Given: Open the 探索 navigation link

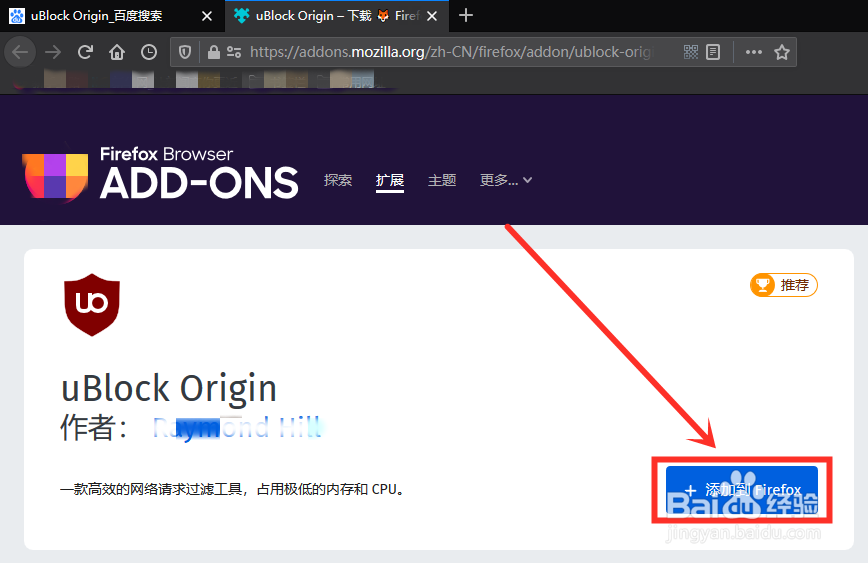Looking at the screenshot, I should (x=338, y=180).
